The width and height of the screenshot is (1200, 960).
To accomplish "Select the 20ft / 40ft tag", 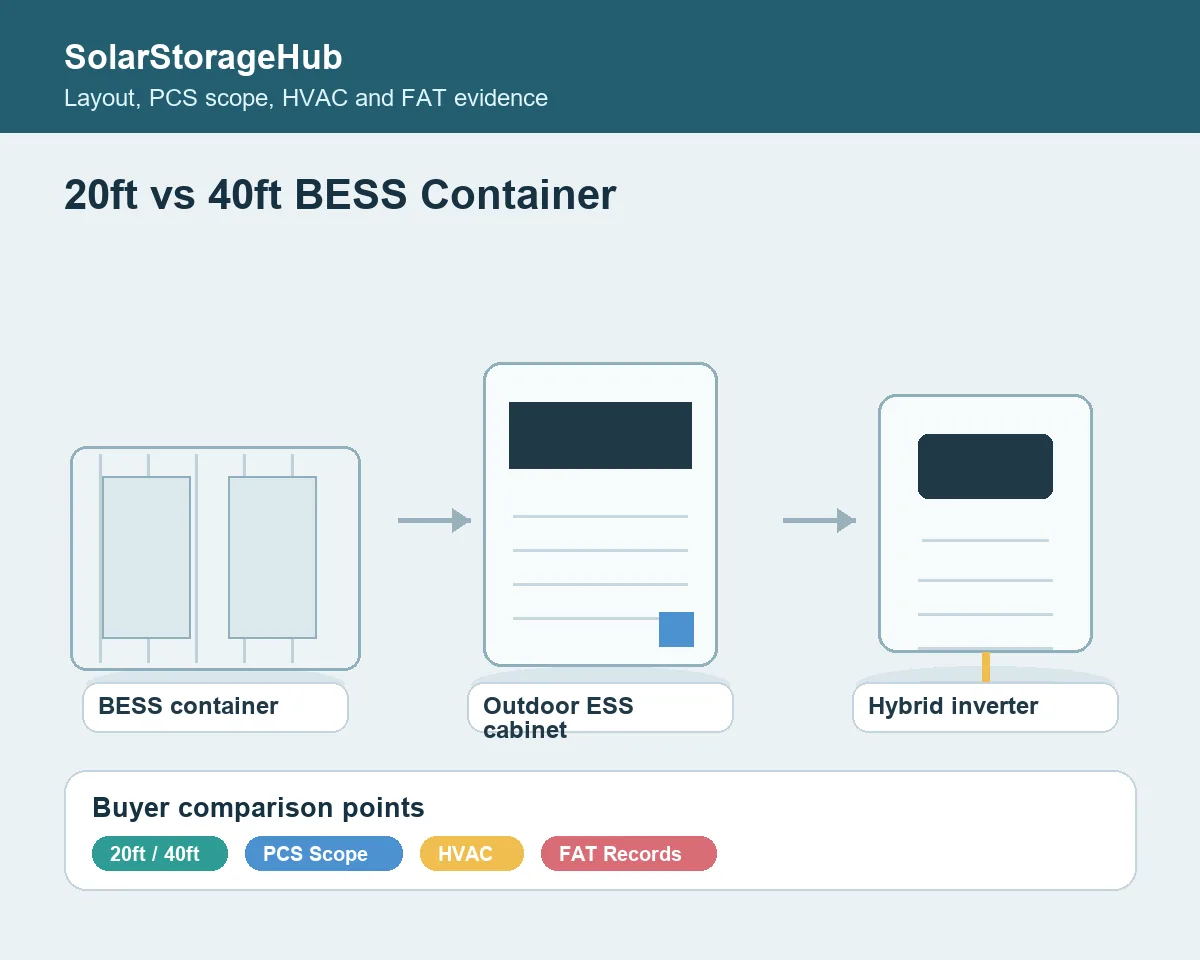I will pos(160,854).
